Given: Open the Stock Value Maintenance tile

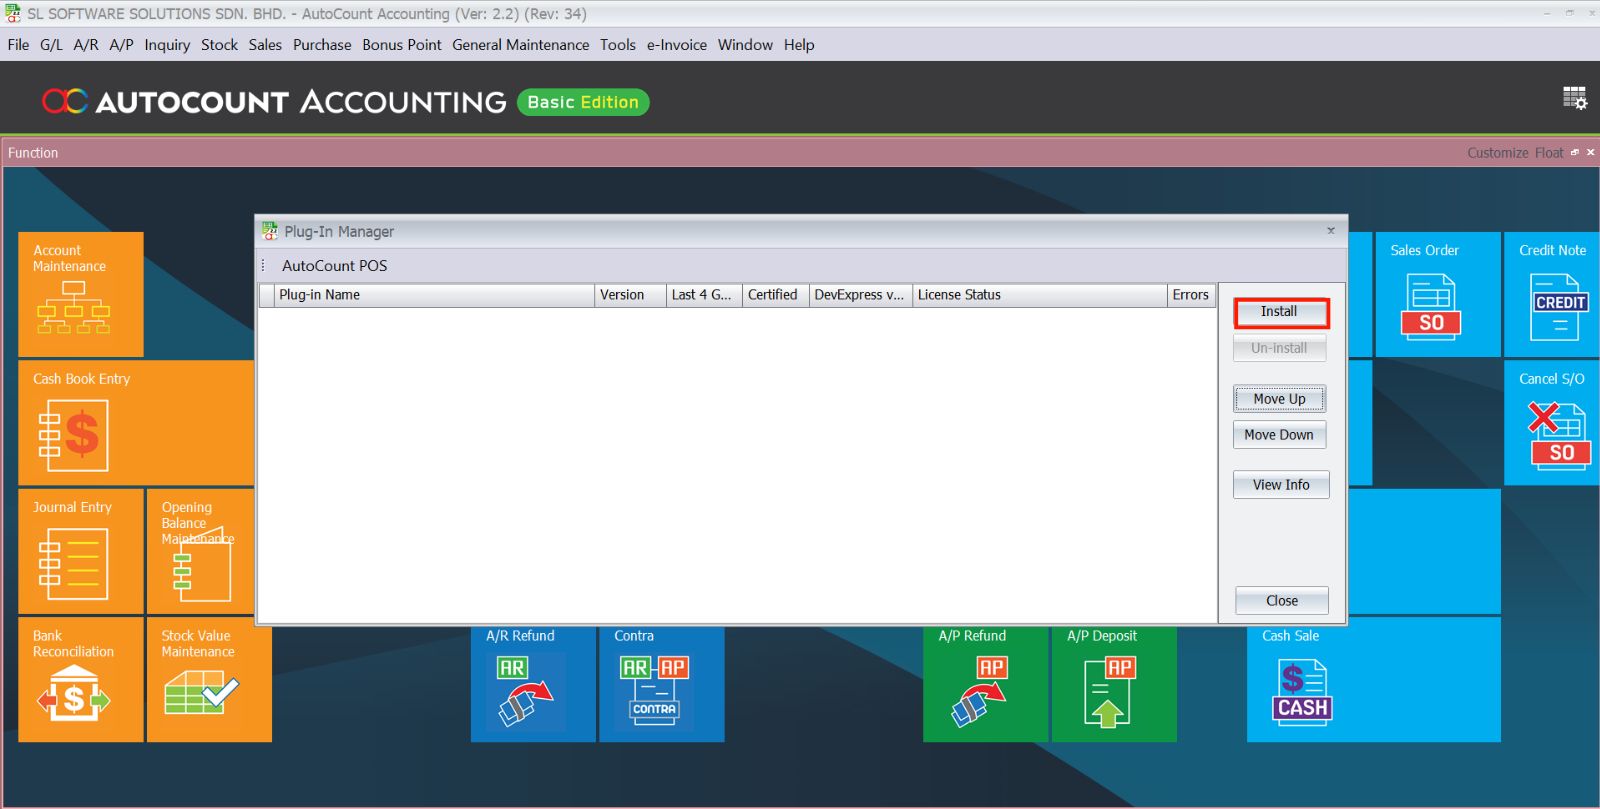Looking at the screenshot, I should [x=208, y=680].
